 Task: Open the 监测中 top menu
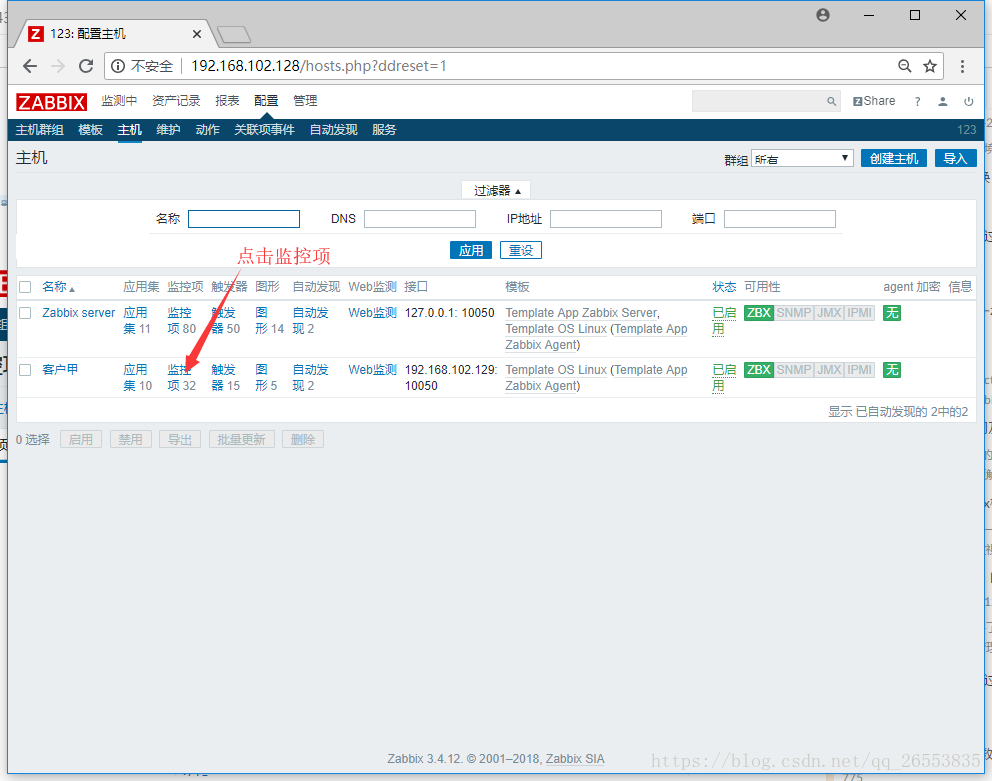119,101
